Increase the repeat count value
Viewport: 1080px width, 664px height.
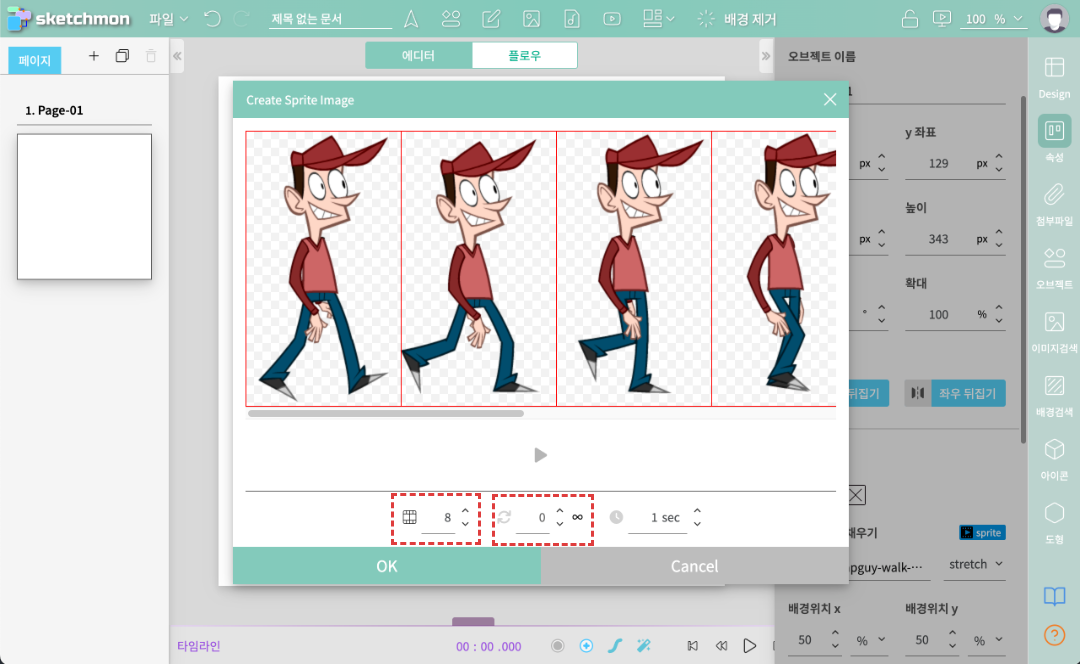pyautogui.click(x=560, y=511)
